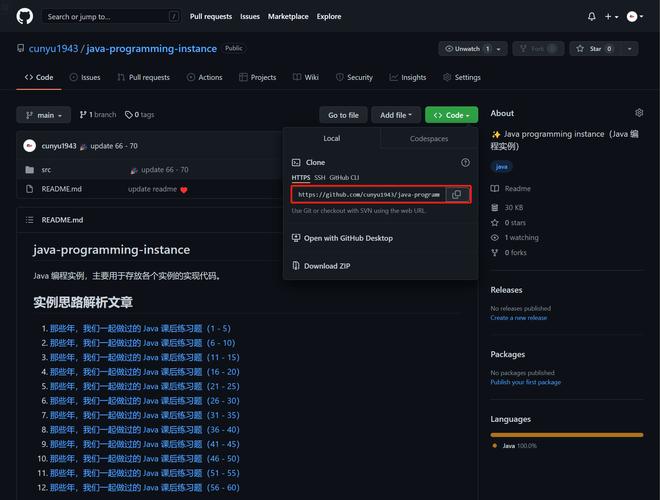Click Download ZIP

pos(327,266)
